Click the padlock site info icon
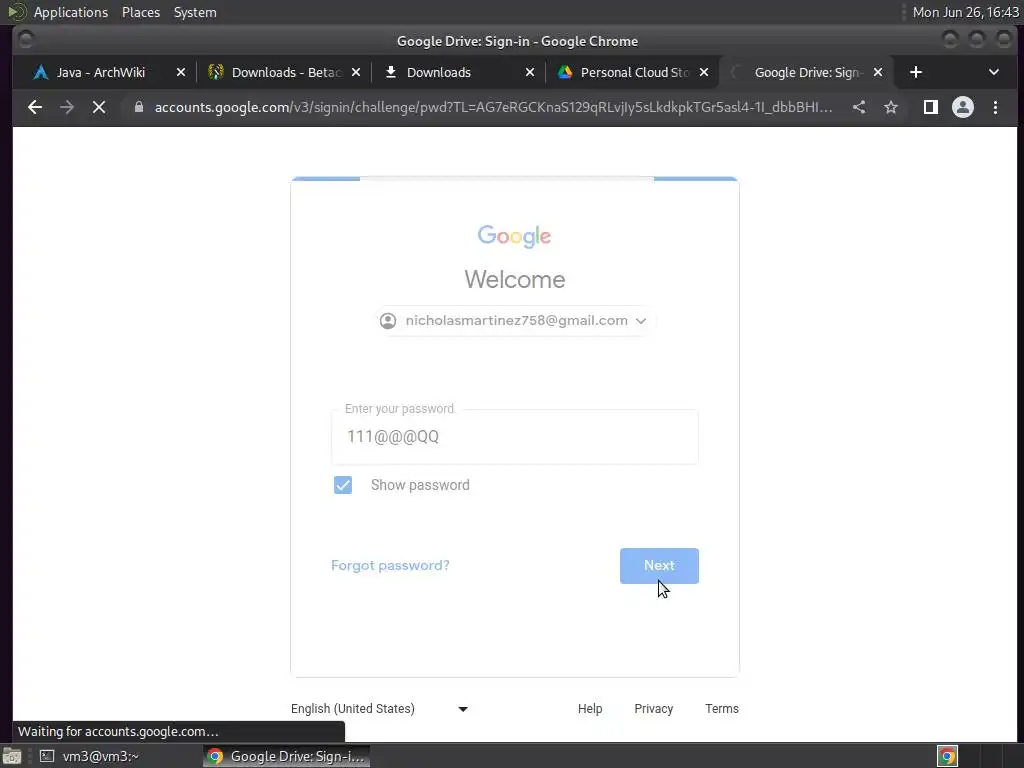The height and width of the screenshot is (768, 1024). [x=138, y=107]
